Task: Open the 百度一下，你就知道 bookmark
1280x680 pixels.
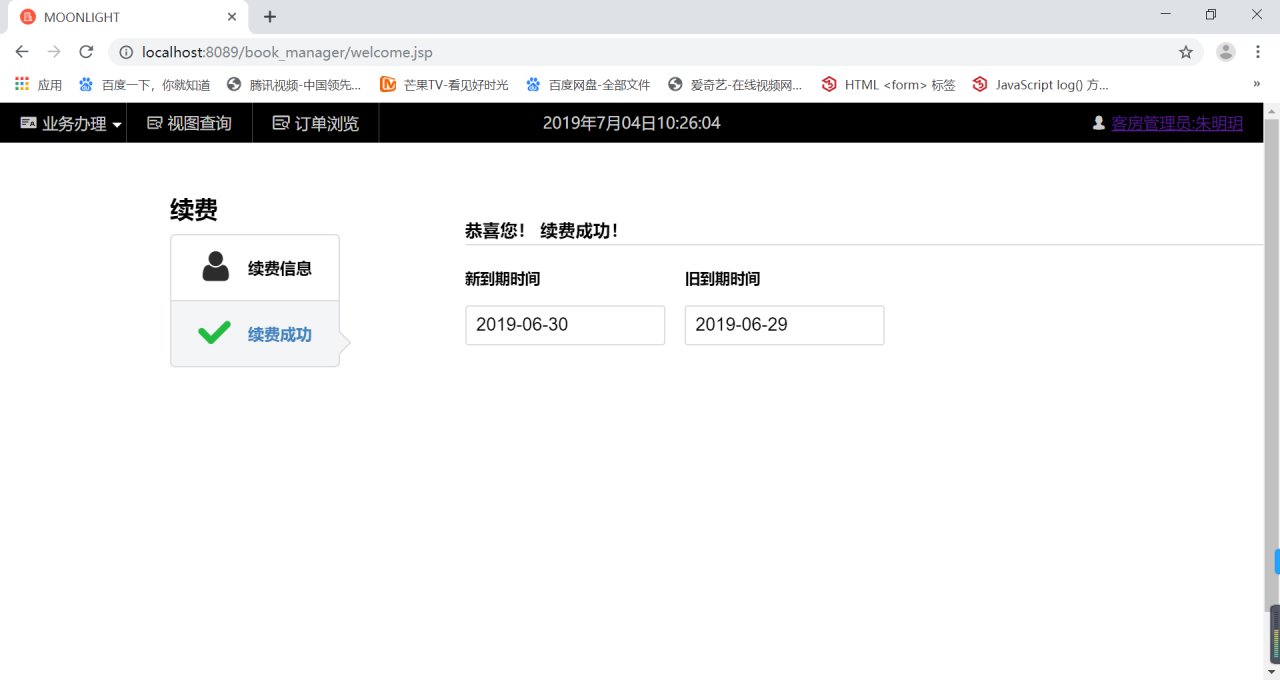Action: [145, 85]
